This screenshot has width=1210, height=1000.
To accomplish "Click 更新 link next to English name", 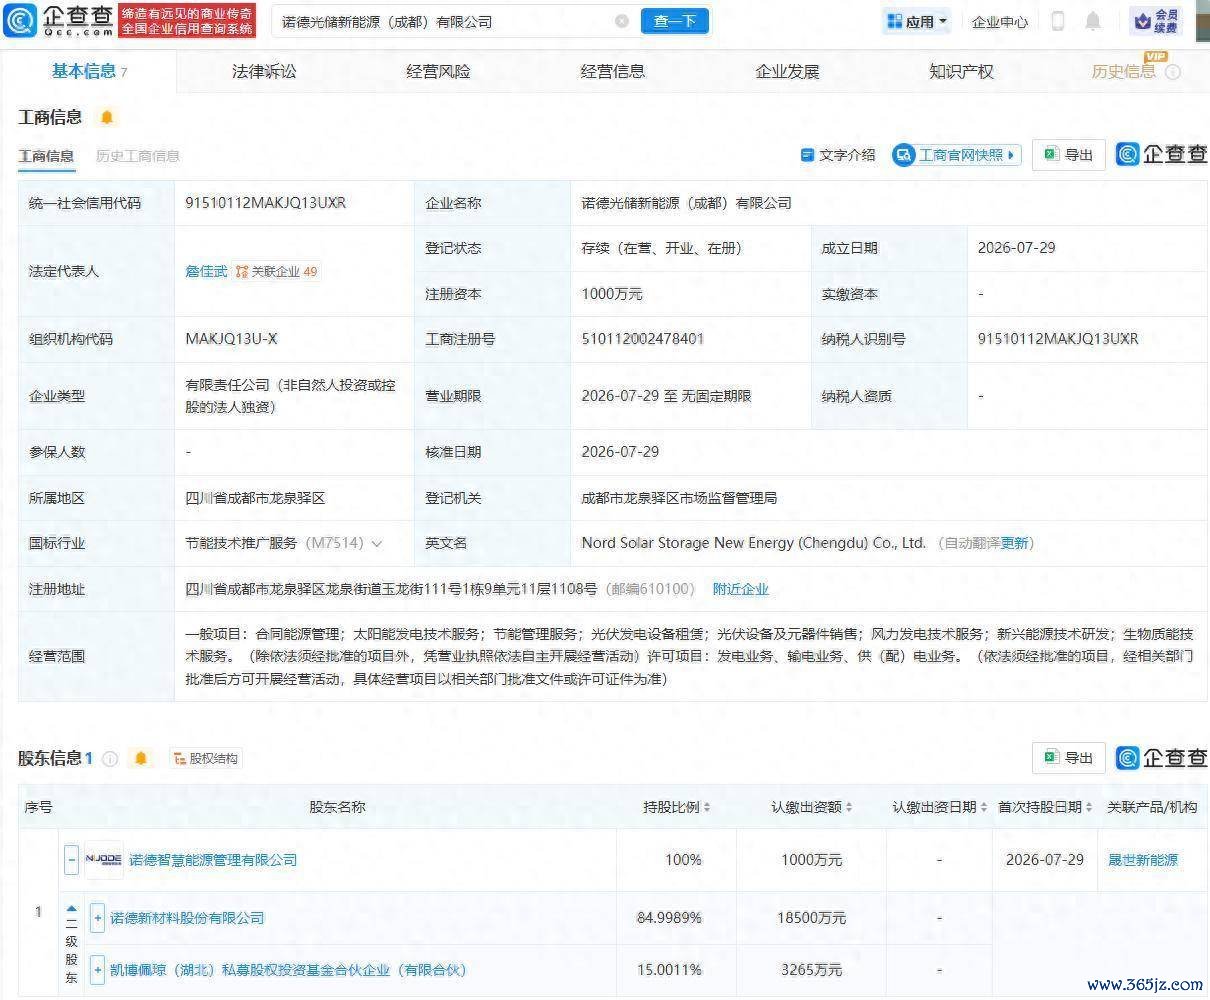I will pos(1014,544).
